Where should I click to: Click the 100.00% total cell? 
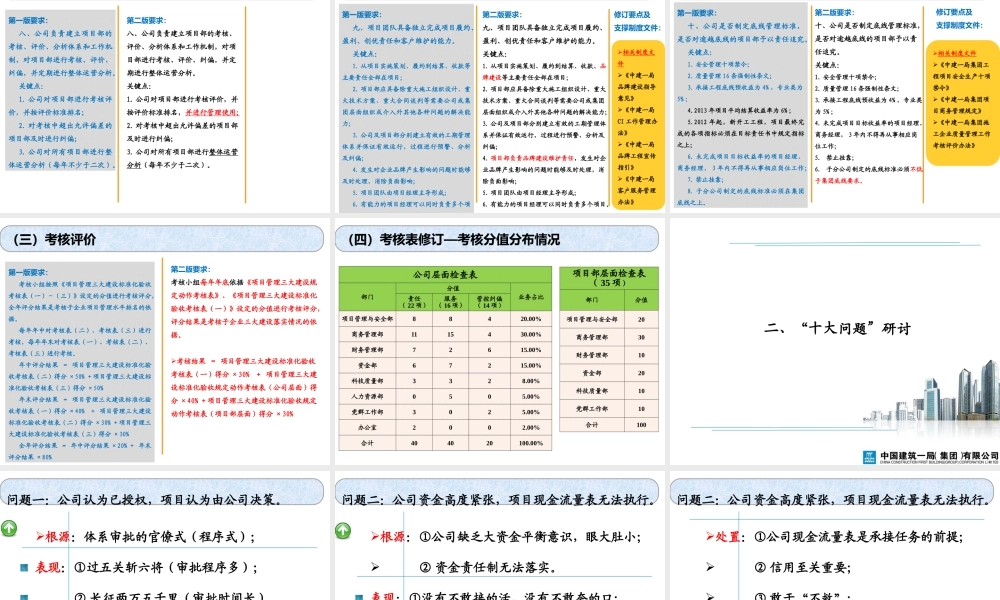coord(531,443)
